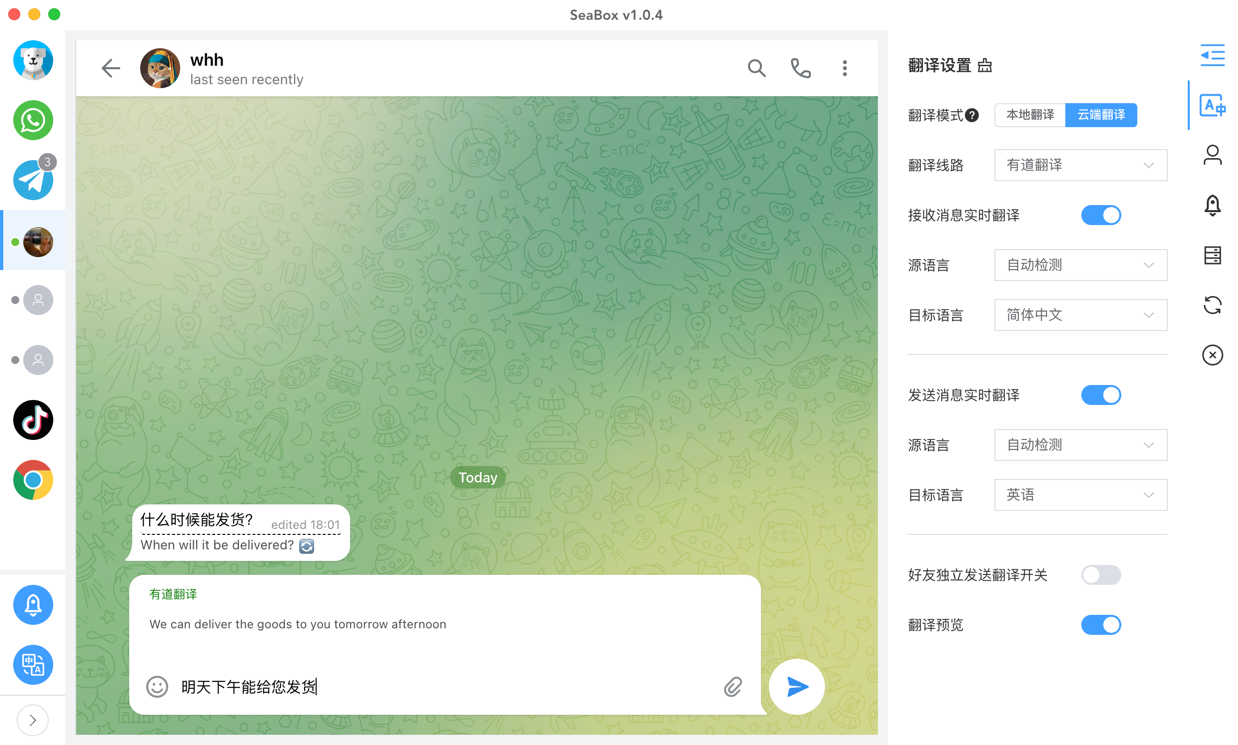Screen dimensions: 1238x745
Task: Show translation mode help tooltip
Action: (x=972, y=116)
